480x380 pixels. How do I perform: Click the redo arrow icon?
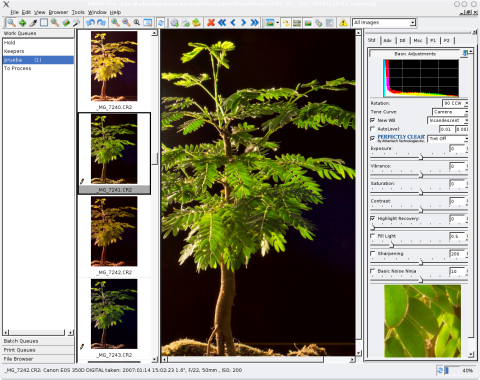[101, 23]
